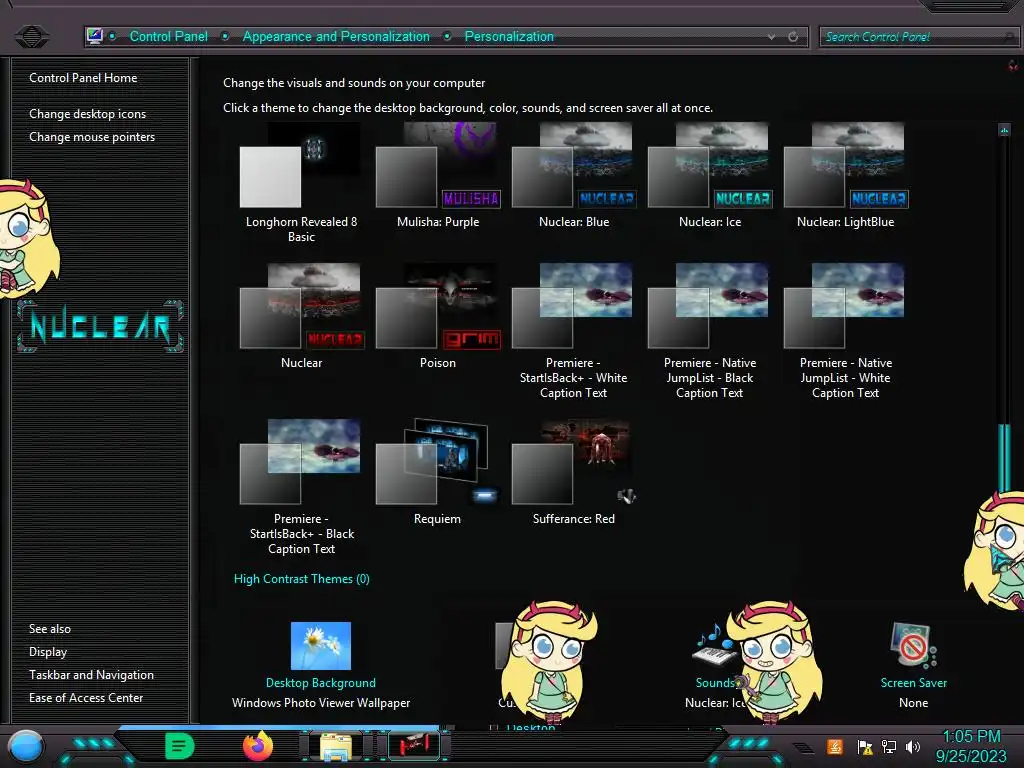Open Display settings link

click(x=48, y=652)
